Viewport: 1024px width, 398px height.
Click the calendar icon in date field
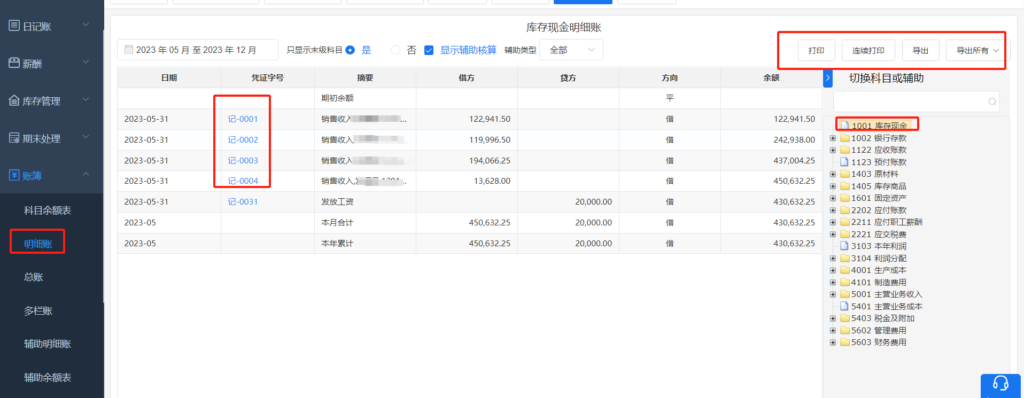128,50
